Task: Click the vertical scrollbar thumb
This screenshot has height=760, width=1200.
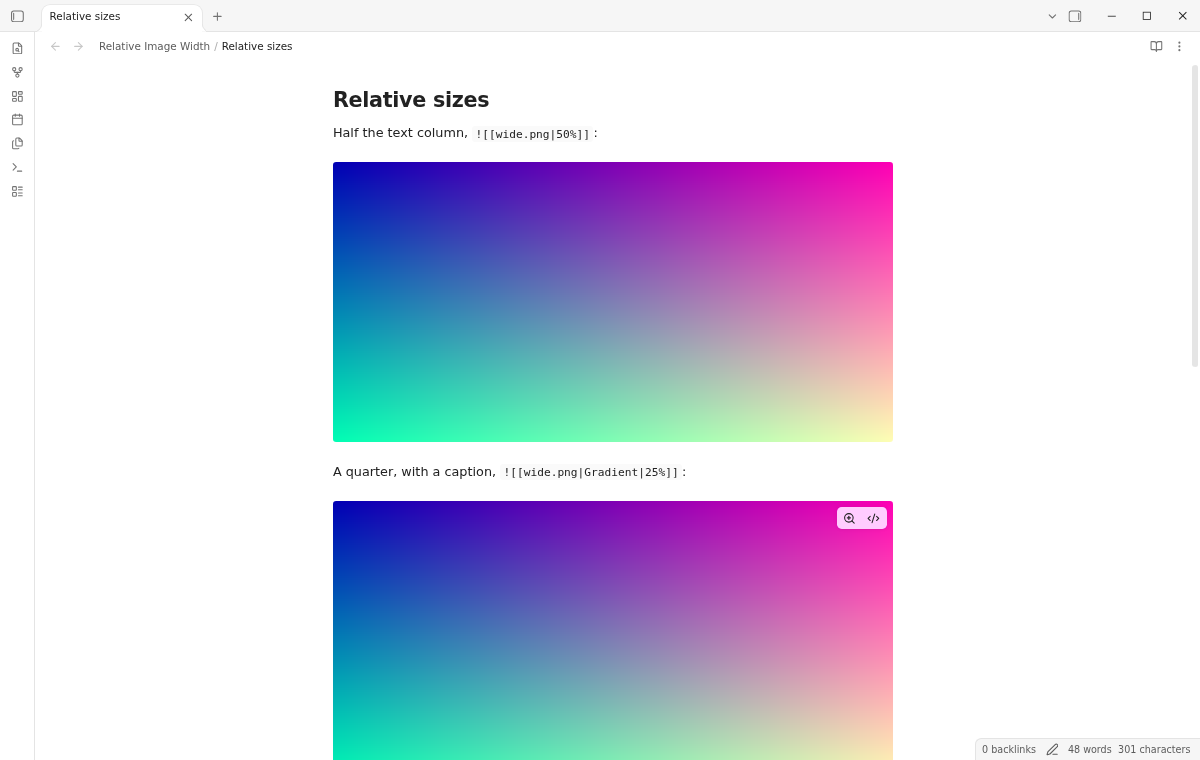Action: click(1195, 216)
